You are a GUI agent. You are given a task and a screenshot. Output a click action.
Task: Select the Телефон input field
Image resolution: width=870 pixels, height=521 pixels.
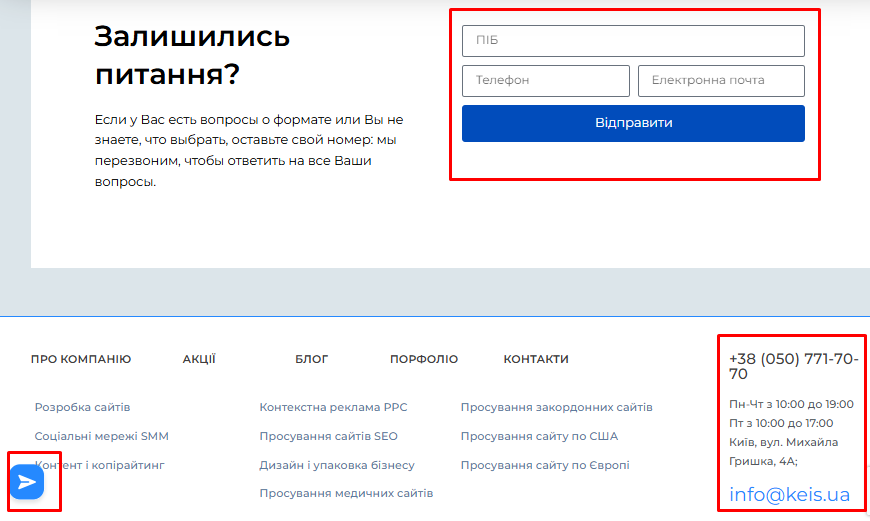pyautogui.click(x=545, y=80)
